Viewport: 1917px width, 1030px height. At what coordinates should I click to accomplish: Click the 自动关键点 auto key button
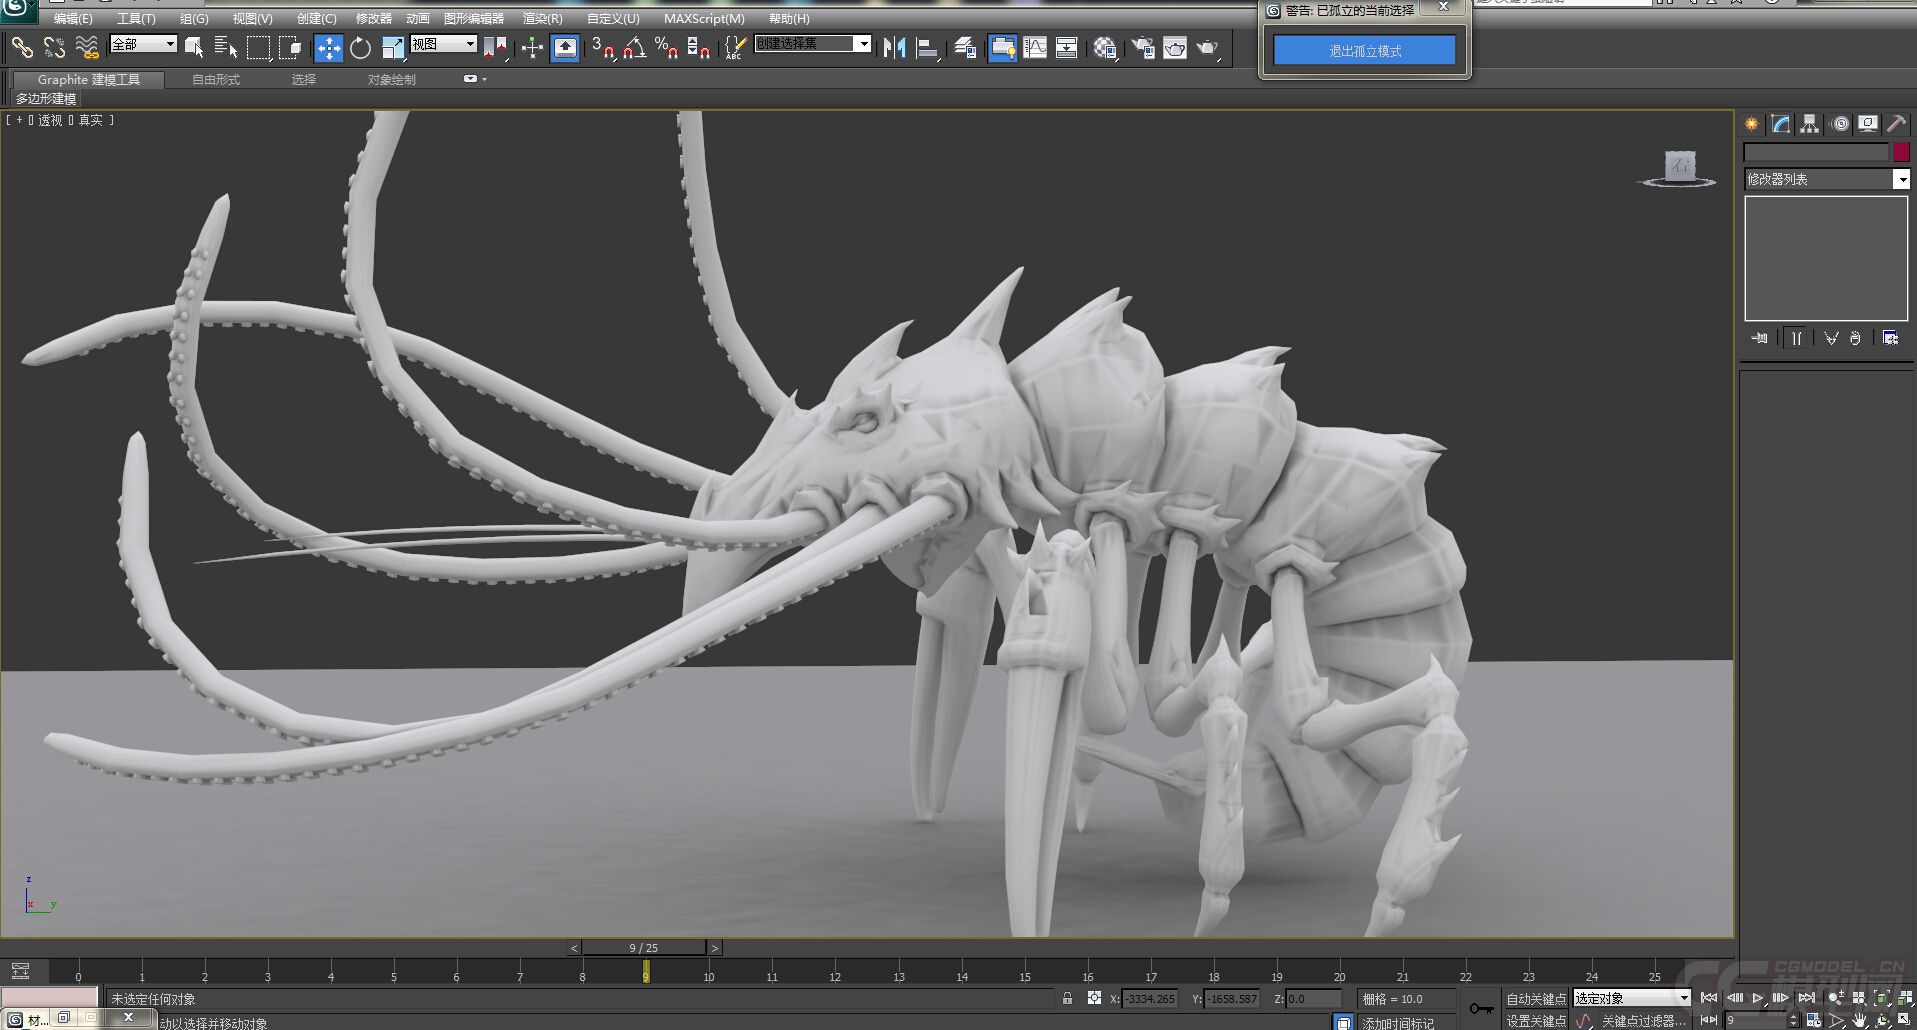point(1536,999)
